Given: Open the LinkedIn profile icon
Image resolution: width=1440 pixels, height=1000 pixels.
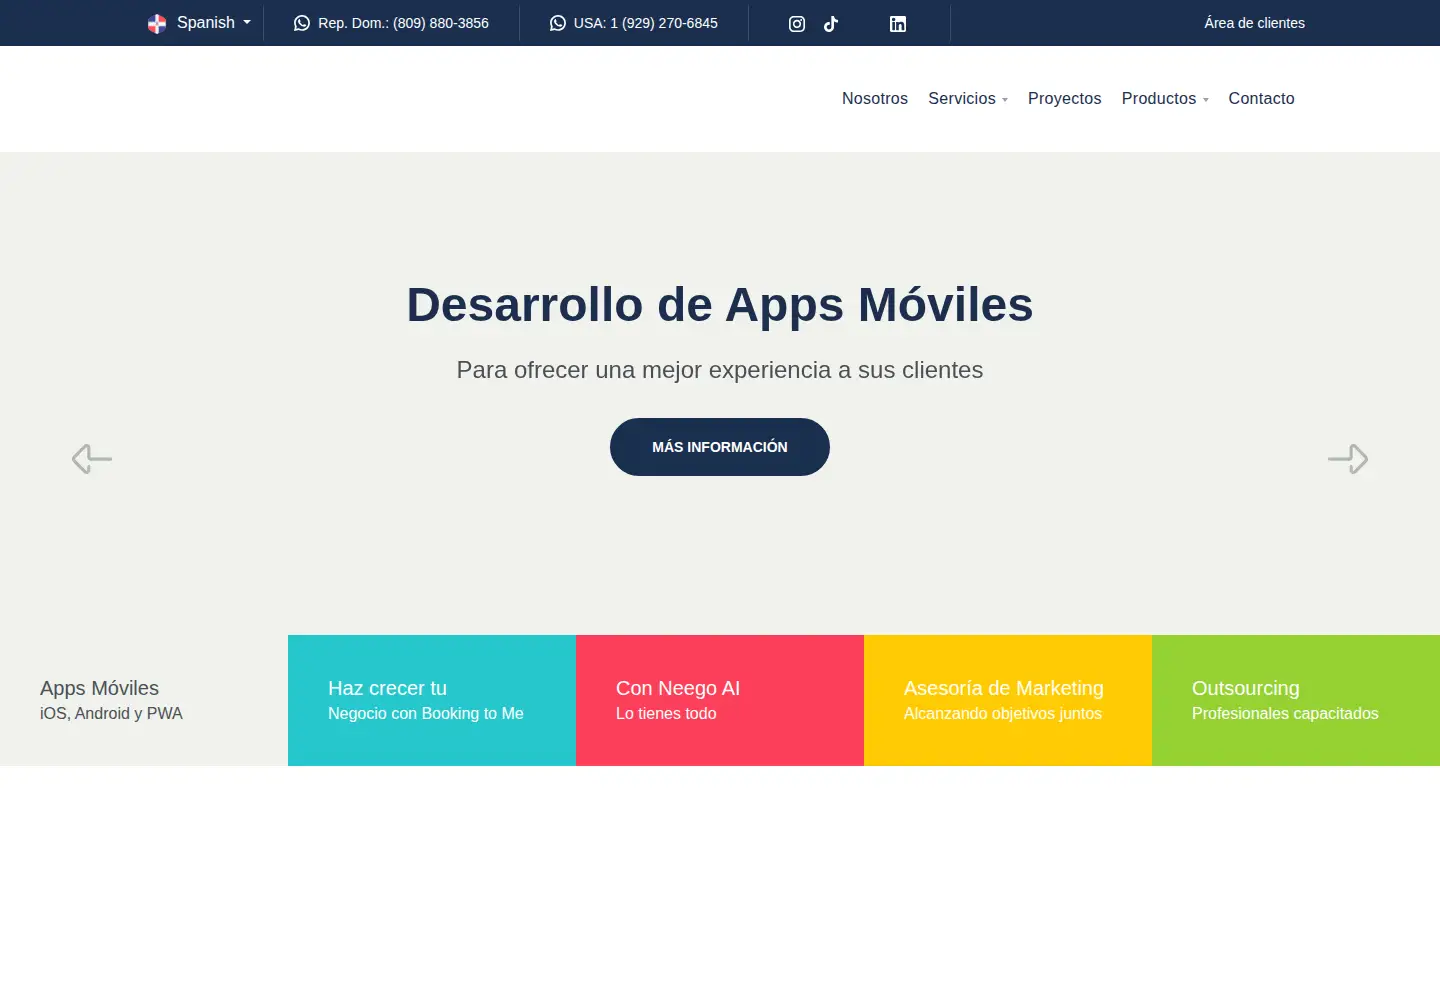Looking at the screenshot, I should click(x=898, y=24).
